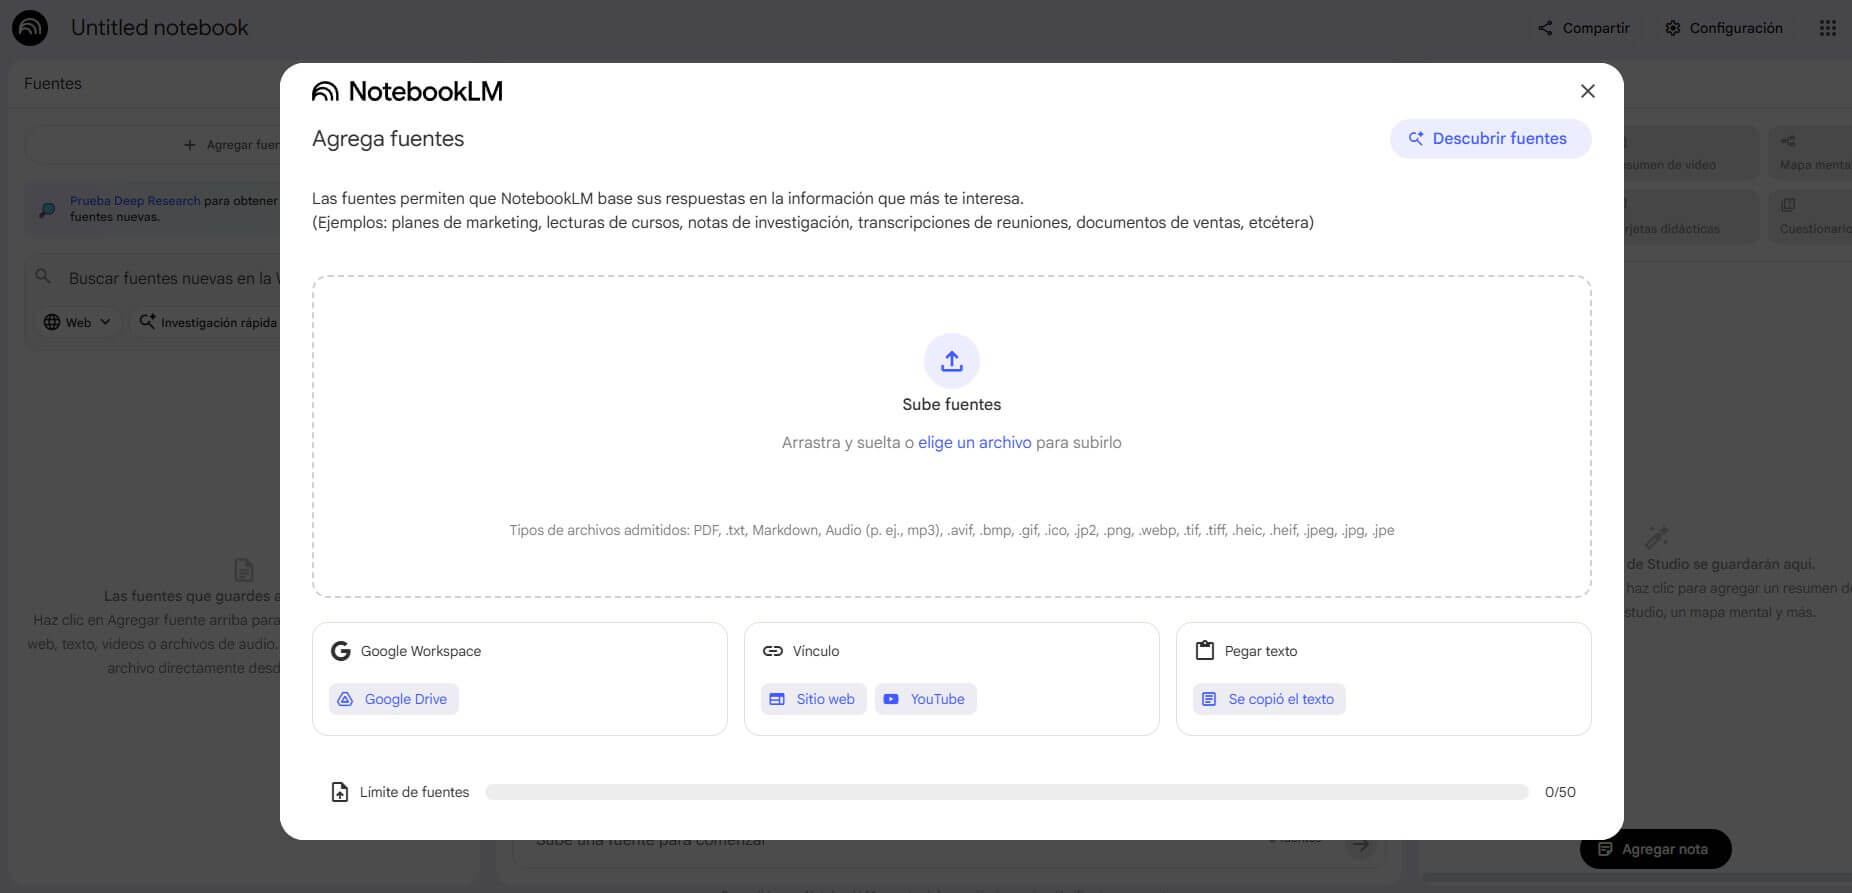
Task: Click the note icon in Agregar nota
Action: pos(1605,849)
